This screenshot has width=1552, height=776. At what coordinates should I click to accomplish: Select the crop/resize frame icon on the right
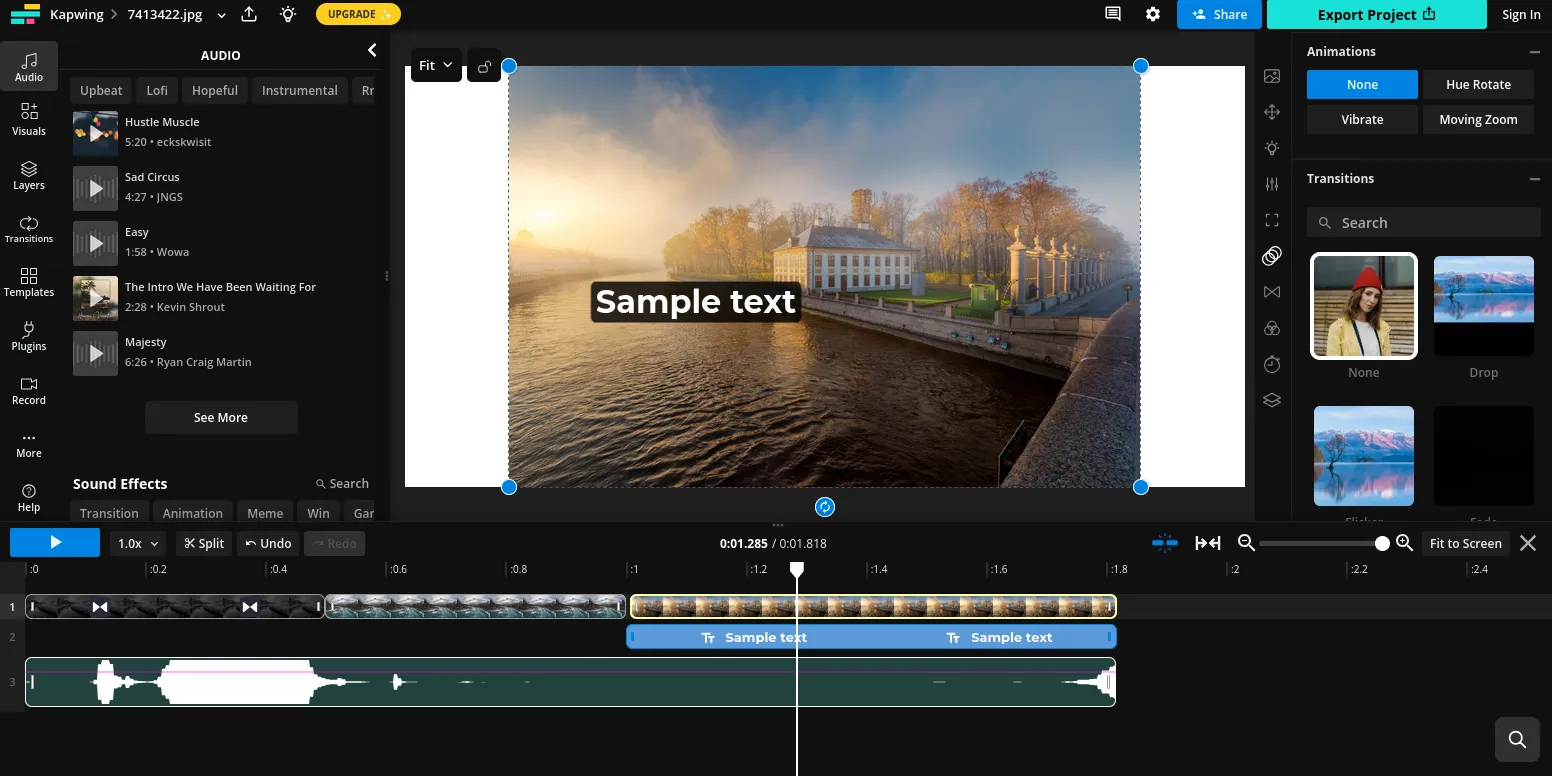(x=1271, y=220)
